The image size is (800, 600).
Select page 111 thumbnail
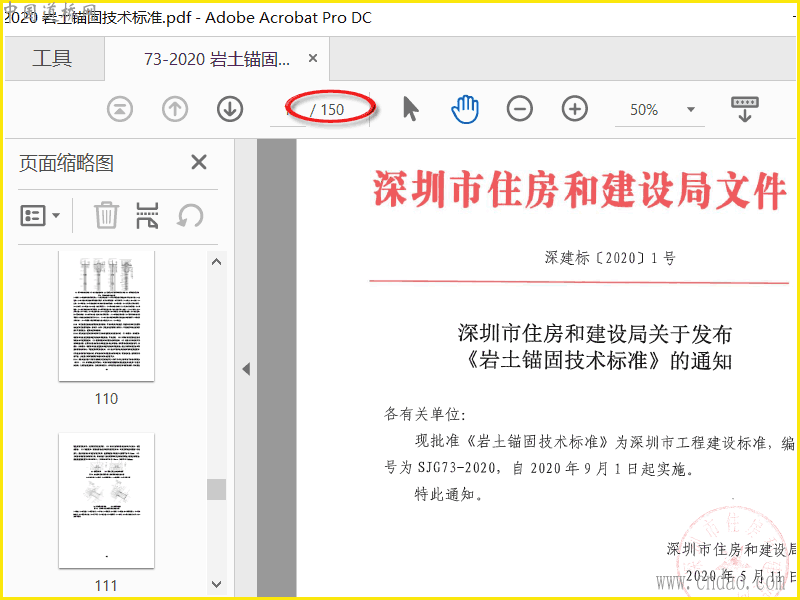pos(106,501)
